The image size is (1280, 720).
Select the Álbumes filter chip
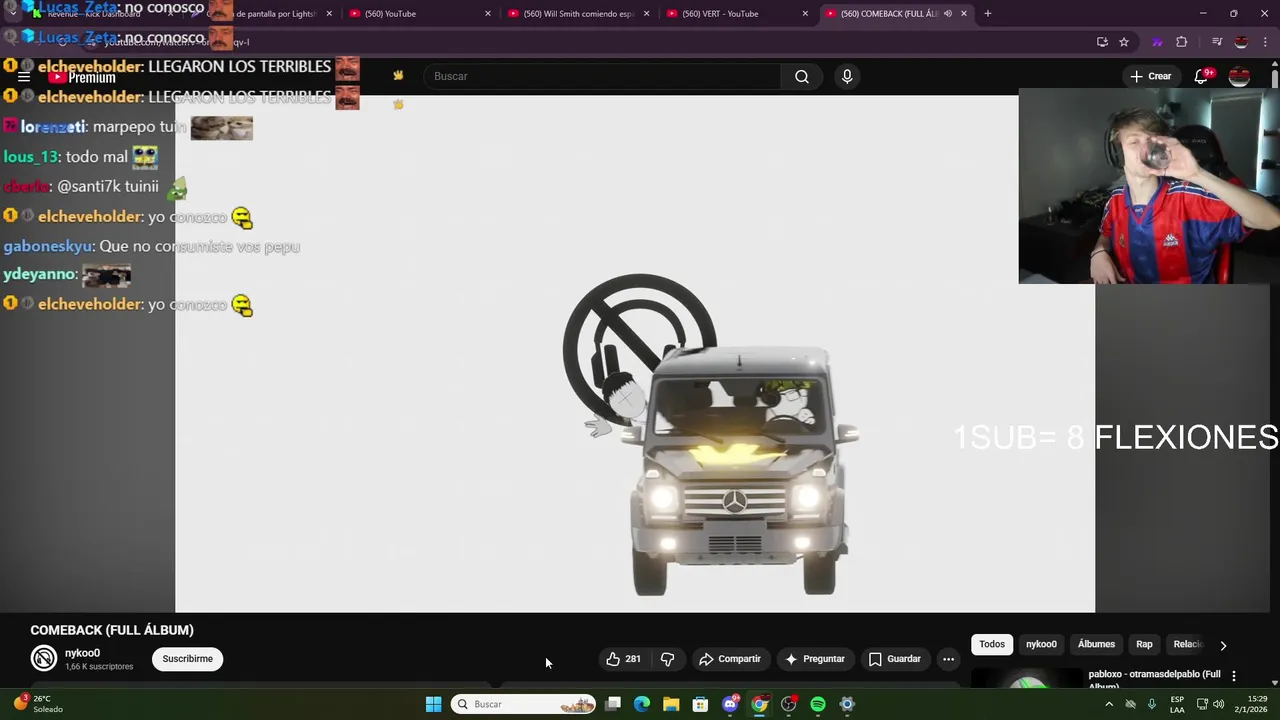(x=1096, y=644)
